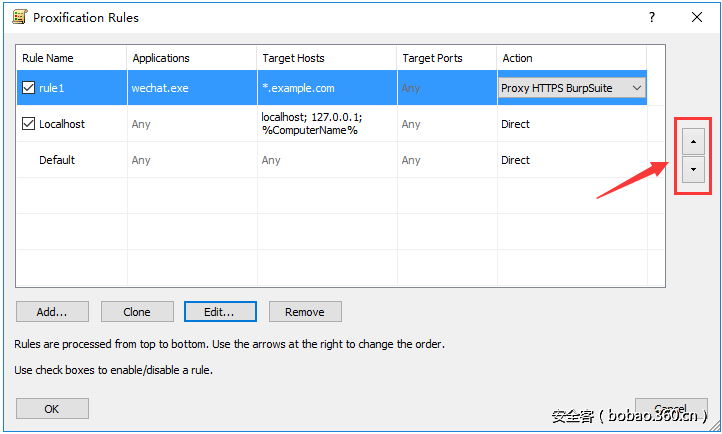Viewport: 722px width, 434px height.
Task: Click the move rule down arrow
Action: pos(692,169)
